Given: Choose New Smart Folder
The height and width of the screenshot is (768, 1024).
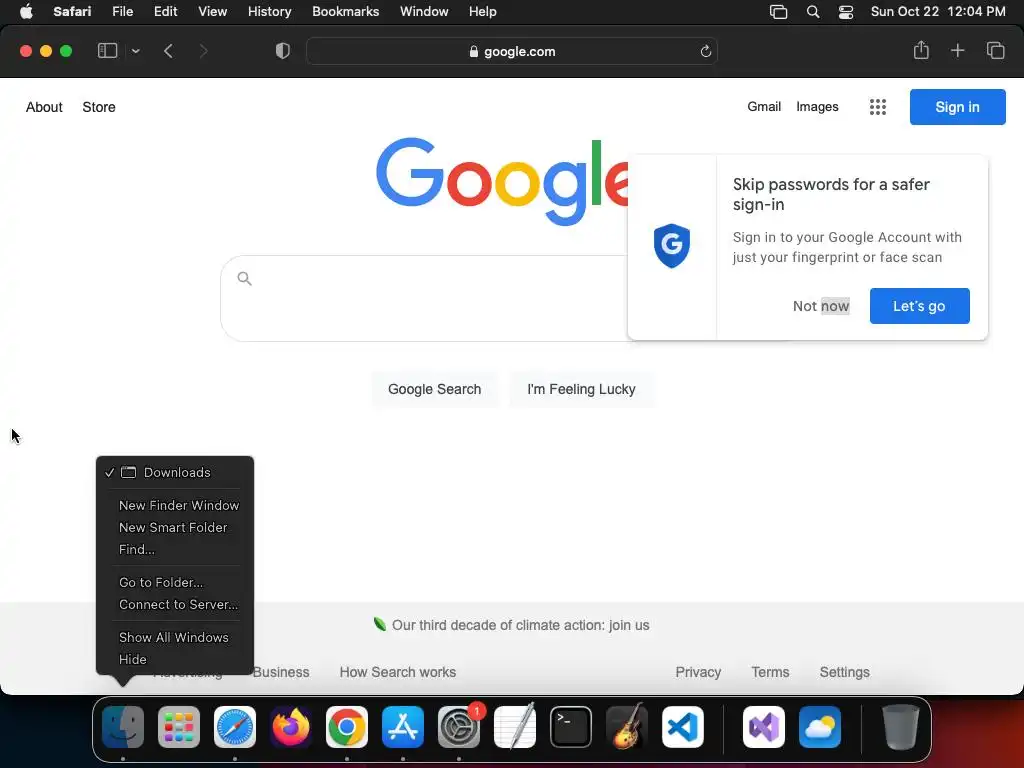Looking at the screenshot, I should click(175, 528).
